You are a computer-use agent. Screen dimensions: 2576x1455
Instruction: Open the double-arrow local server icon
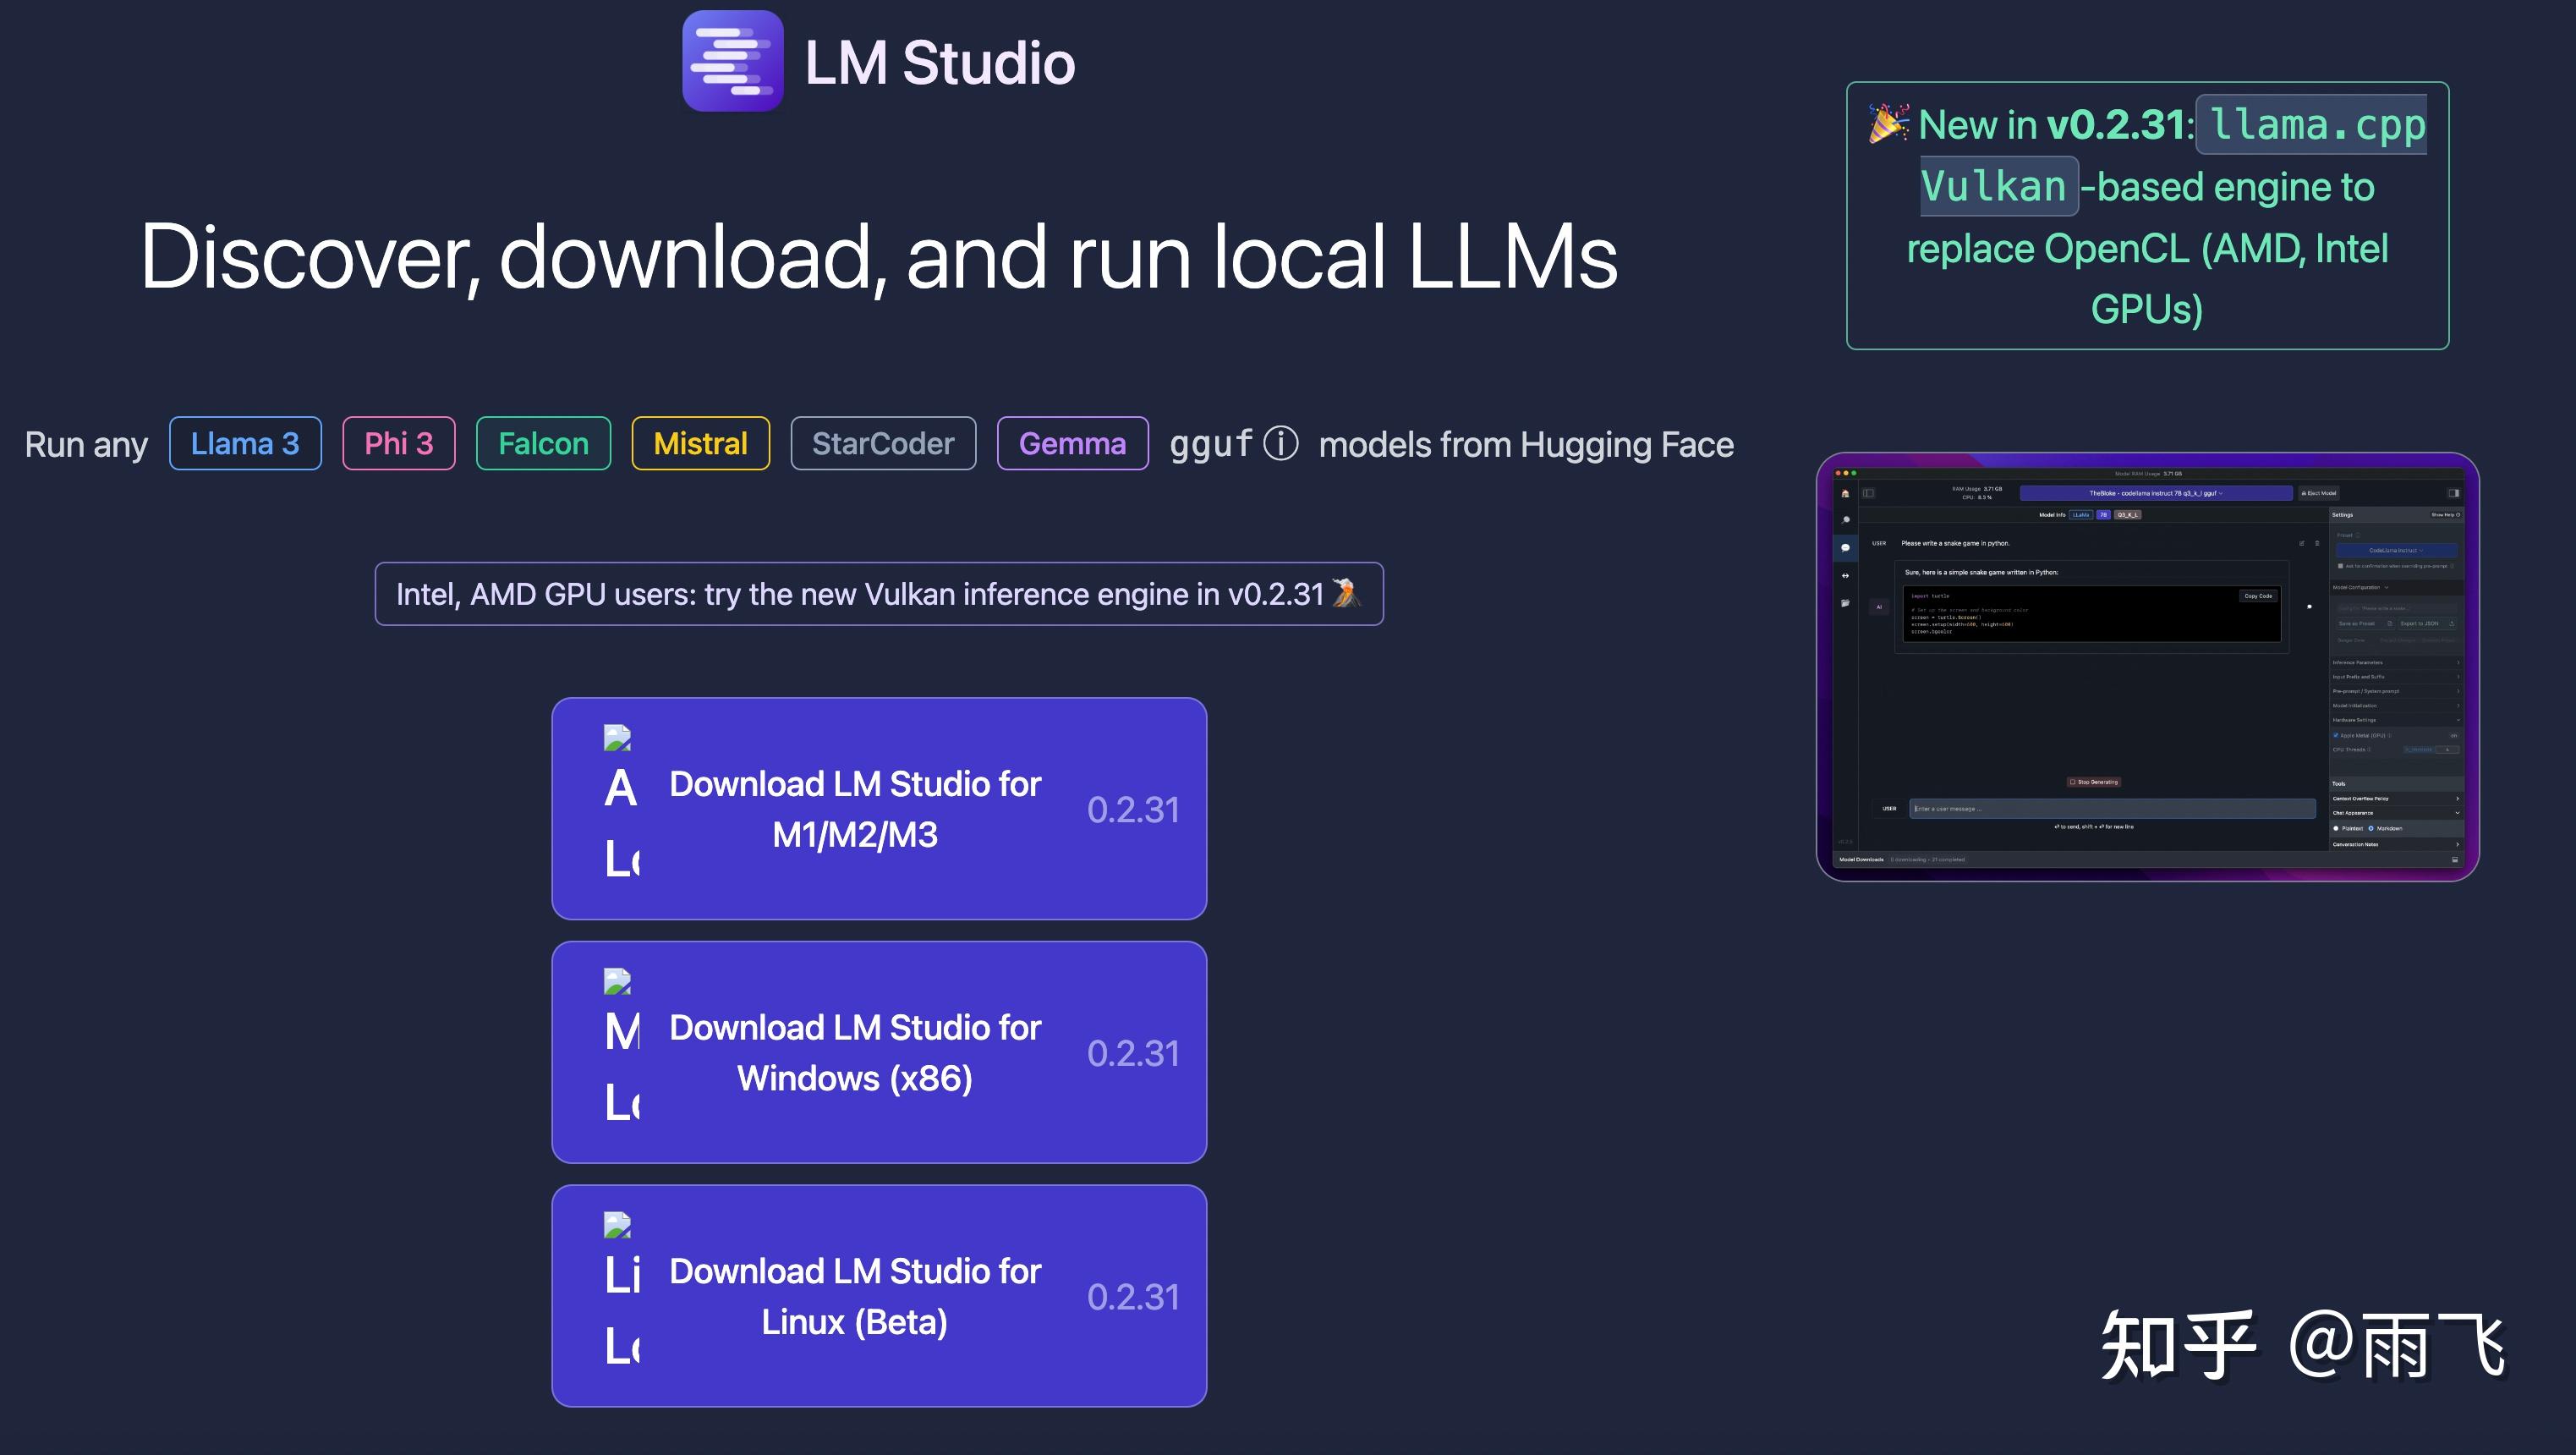[x=1845, y=576]
